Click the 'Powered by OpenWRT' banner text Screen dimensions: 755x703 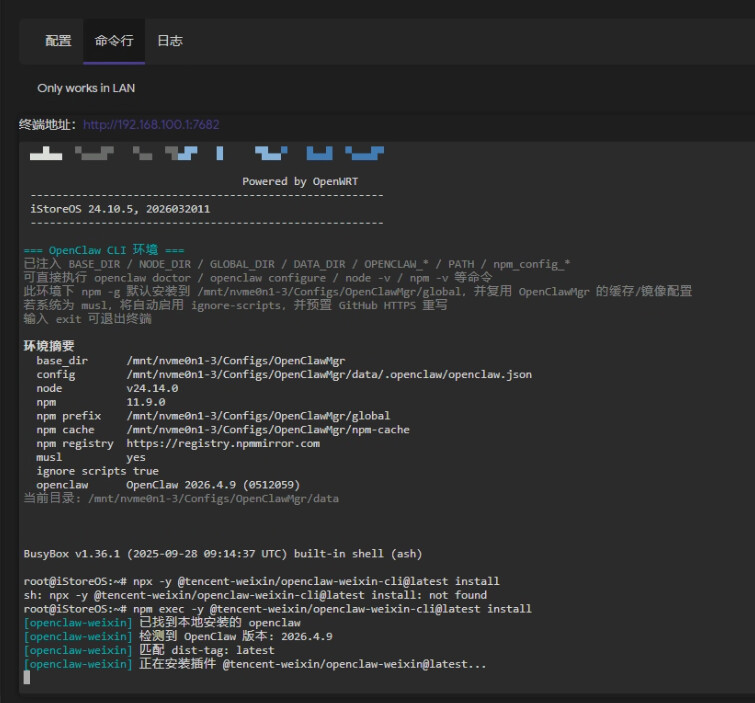point(299,182)
